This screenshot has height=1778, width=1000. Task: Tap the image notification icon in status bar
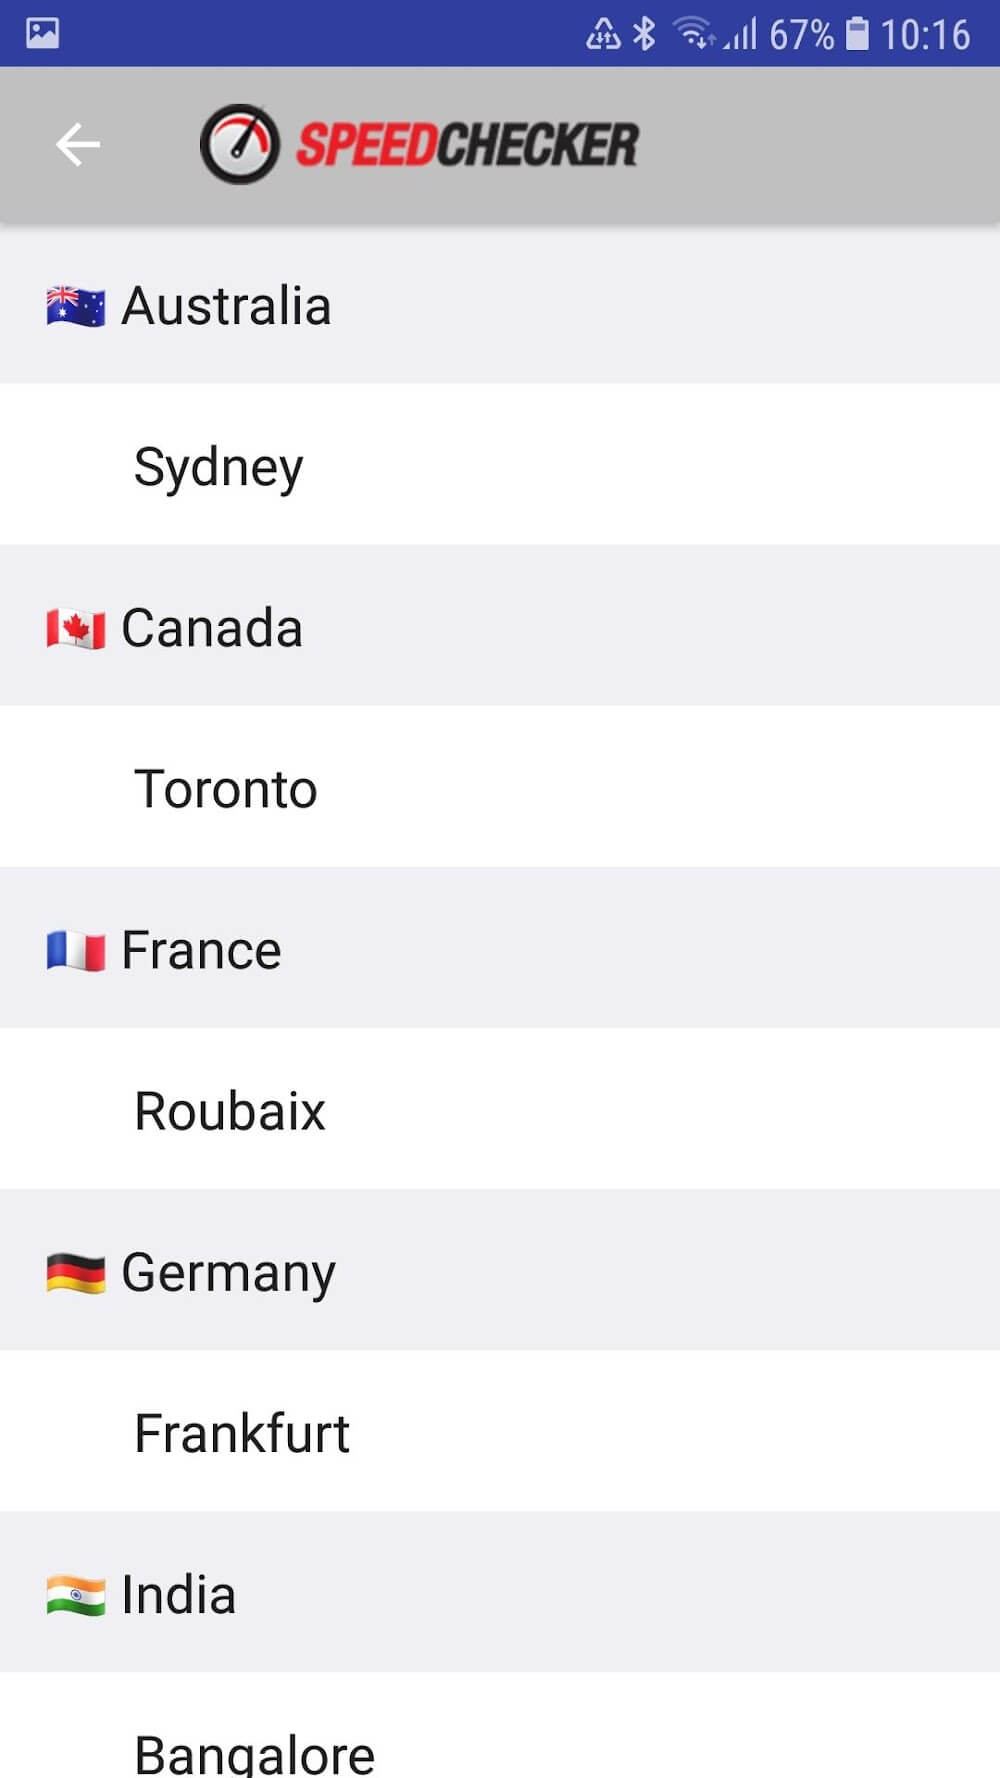[x=42, y=33]
